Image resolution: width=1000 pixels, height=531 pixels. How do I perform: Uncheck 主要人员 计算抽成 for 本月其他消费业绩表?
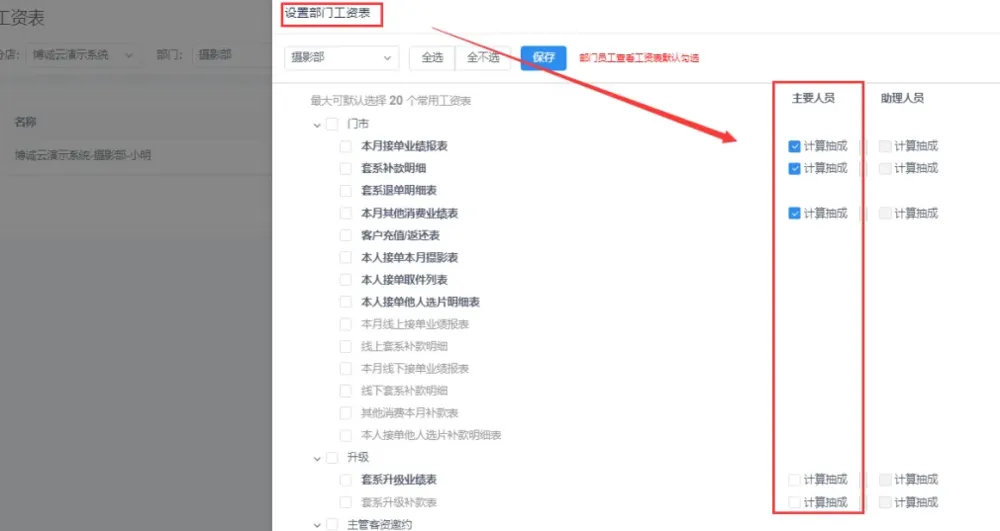794,213
